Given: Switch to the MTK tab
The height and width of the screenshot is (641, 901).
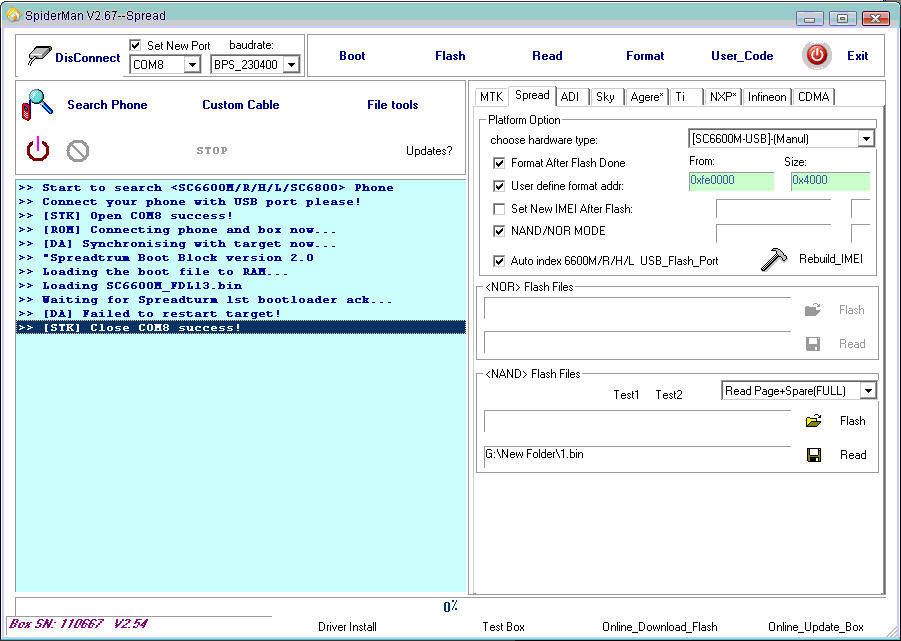Looking at the screenshot, I should tap(491, 96).
